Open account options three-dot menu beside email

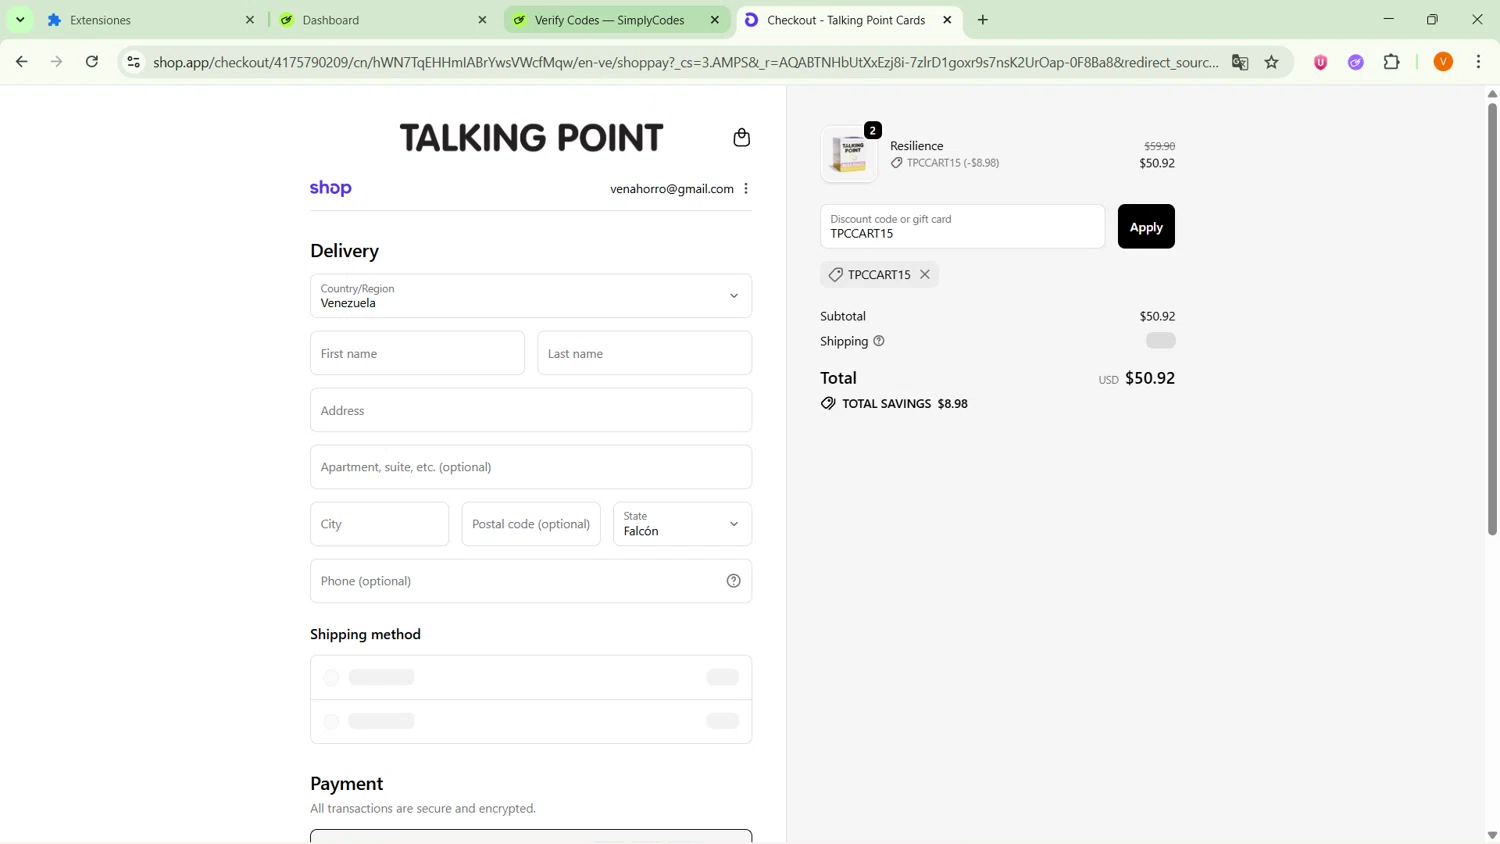[x=746, y=188]
